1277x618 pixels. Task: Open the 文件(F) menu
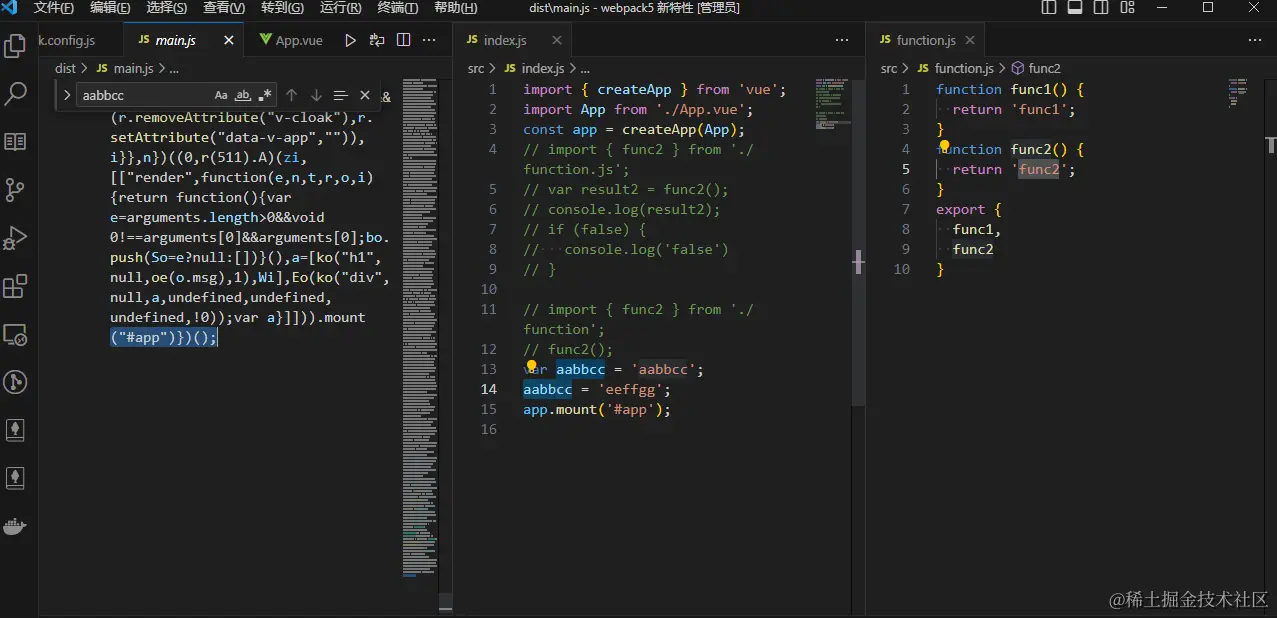54,8
